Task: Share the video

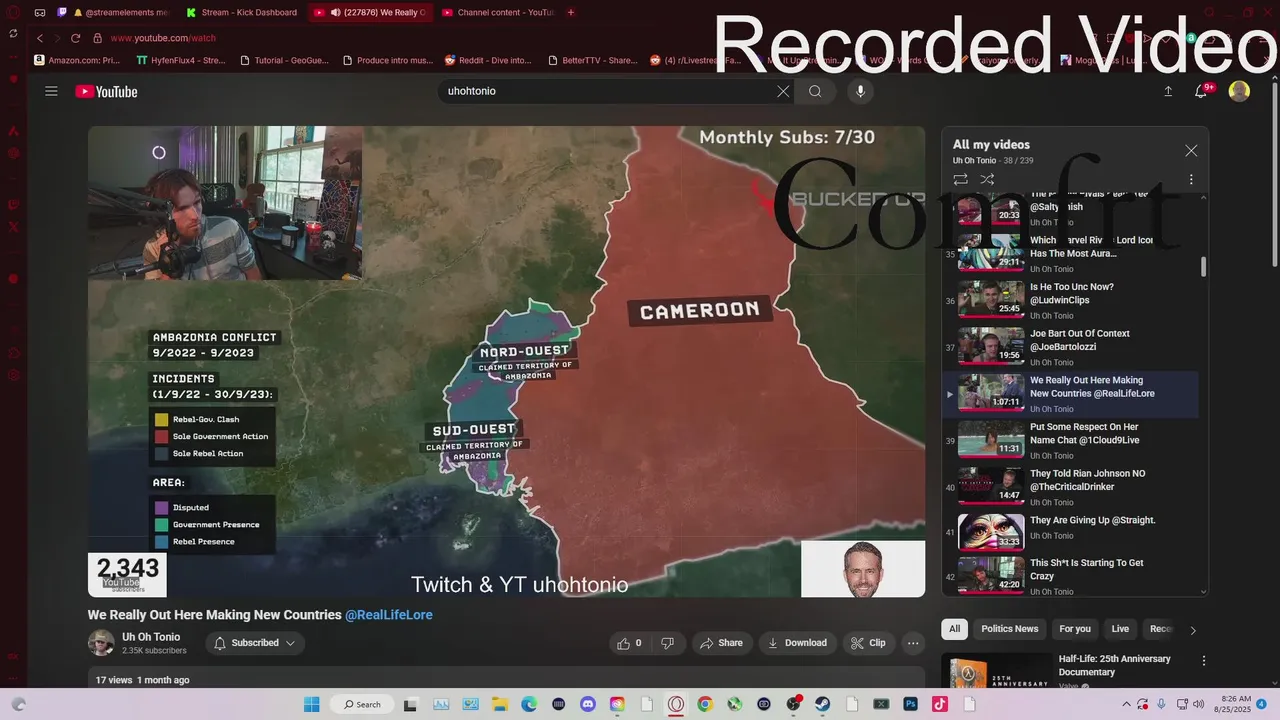Action: coord(721,643)
